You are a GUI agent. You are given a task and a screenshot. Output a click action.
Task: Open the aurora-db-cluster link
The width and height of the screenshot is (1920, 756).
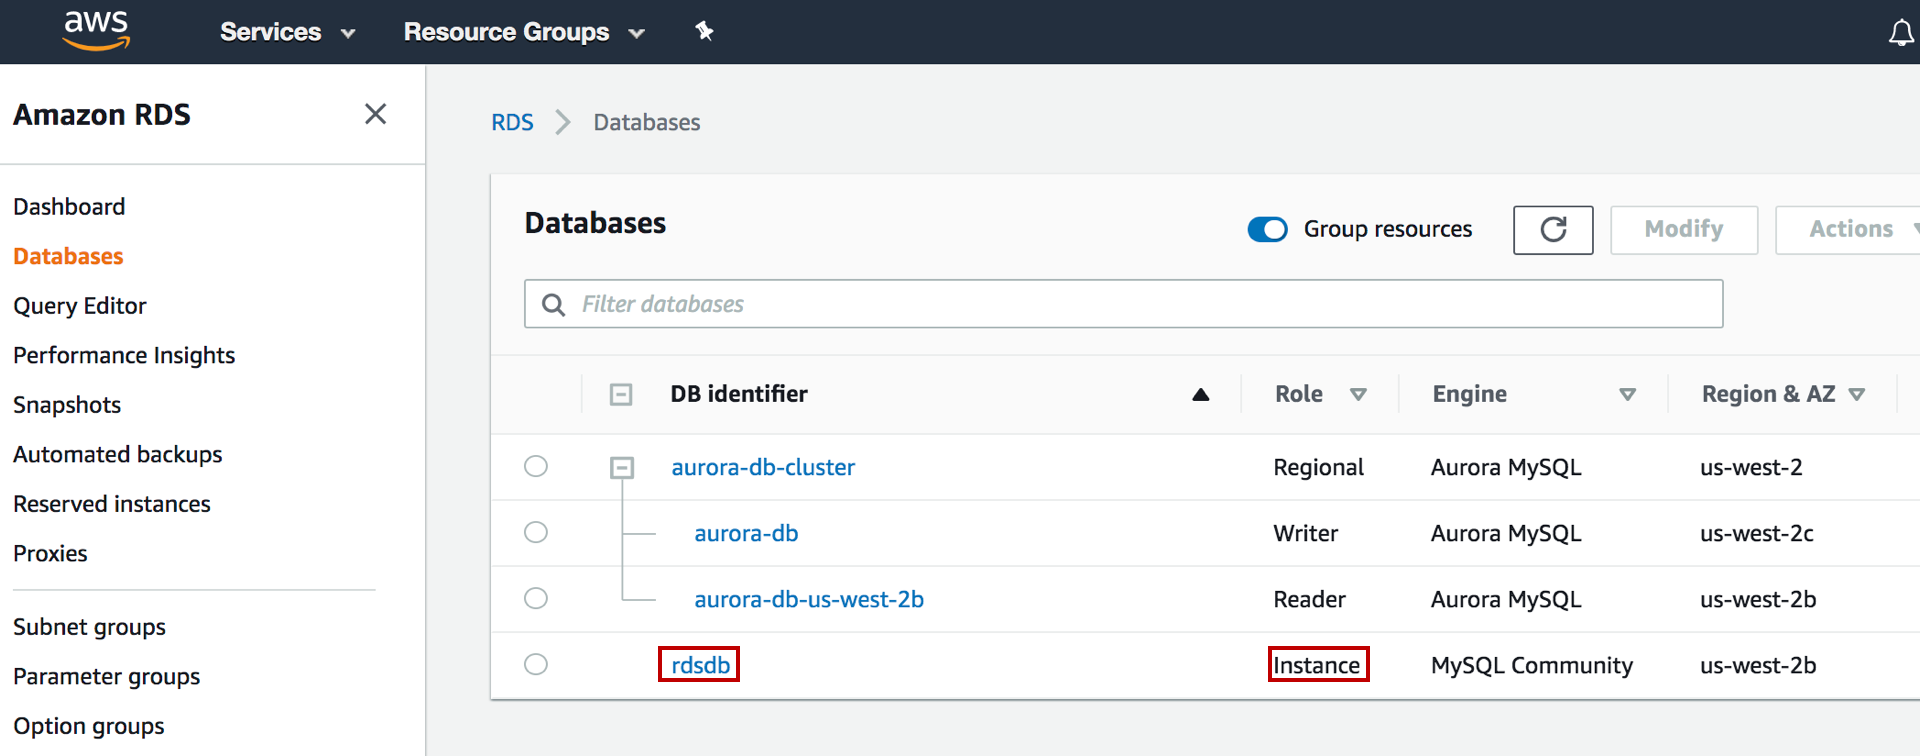pyautogui.click(x=763, y=467)
